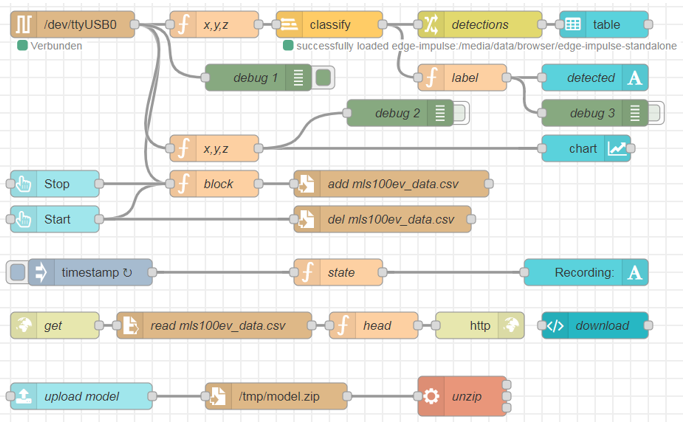The width and height of the screenshot is (683, 422).
Task: Trigger the timestamp inject node button
Action: (16, 272)
